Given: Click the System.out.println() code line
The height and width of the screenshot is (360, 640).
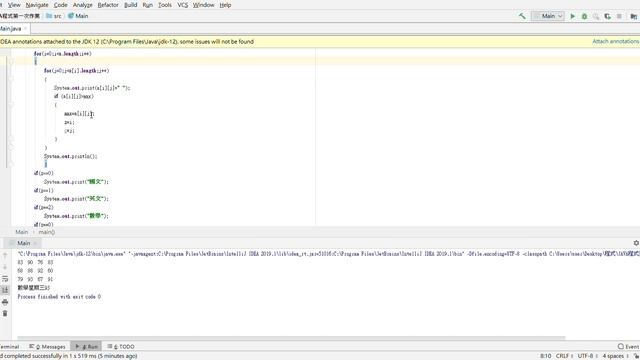Looking at the screenshot, I should pos(71,156).
